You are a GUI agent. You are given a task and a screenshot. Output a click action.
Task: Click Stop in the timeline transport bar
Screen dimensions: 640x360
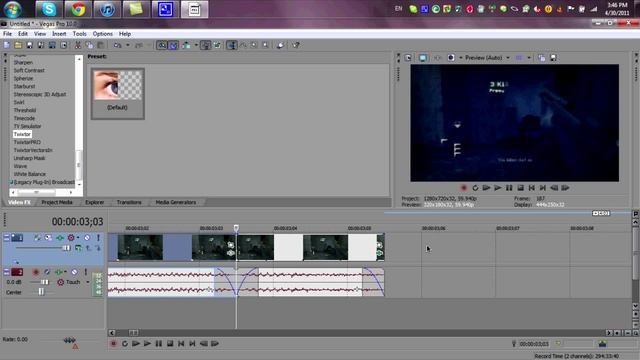pyautogui.click(x=170, y=344)
